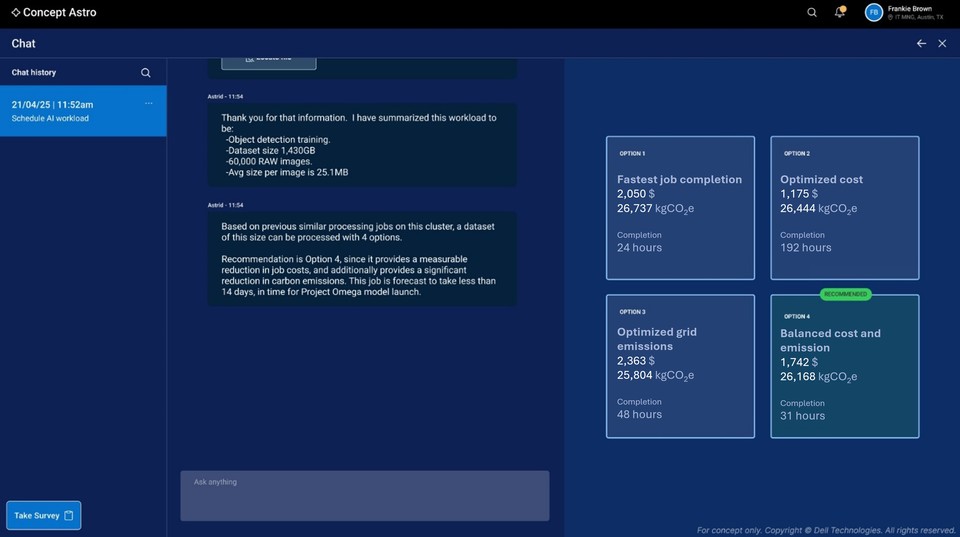Click the green Recommended badge
Screen dimensions: 960x537
pos(845,295)
